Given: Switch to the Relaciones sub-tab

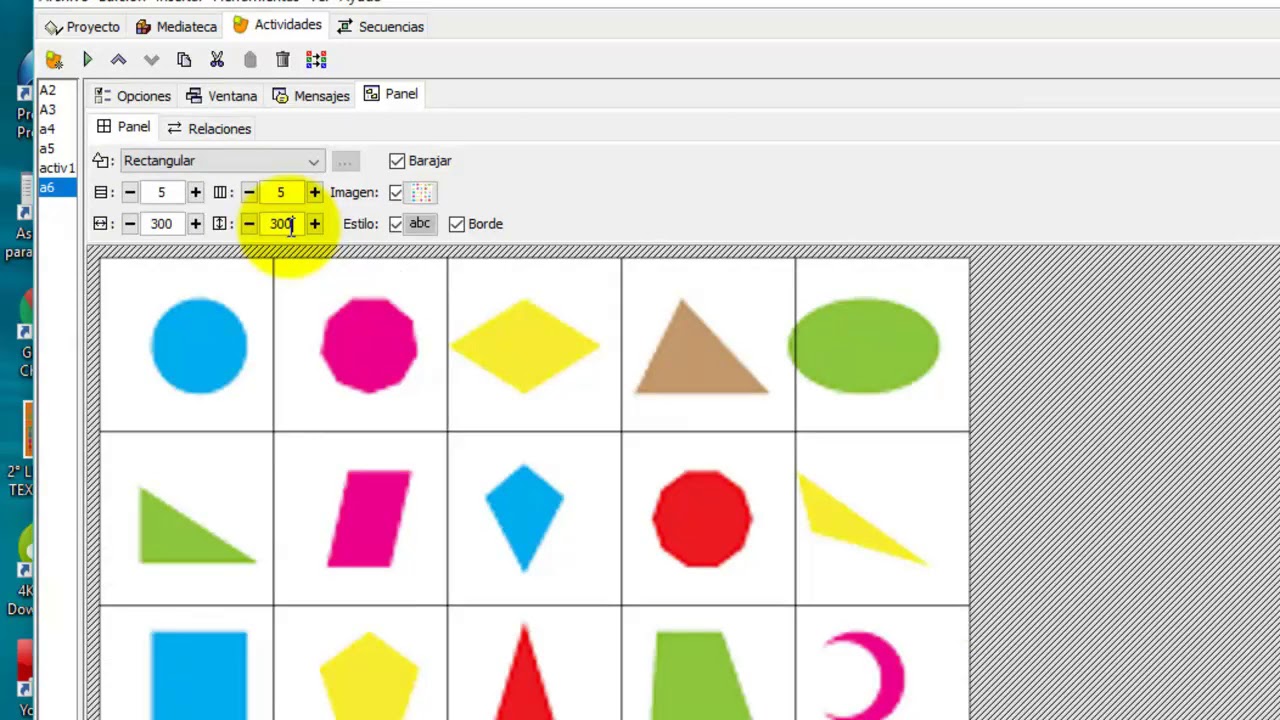Looking at the screenshot, I should pos(209,129).
